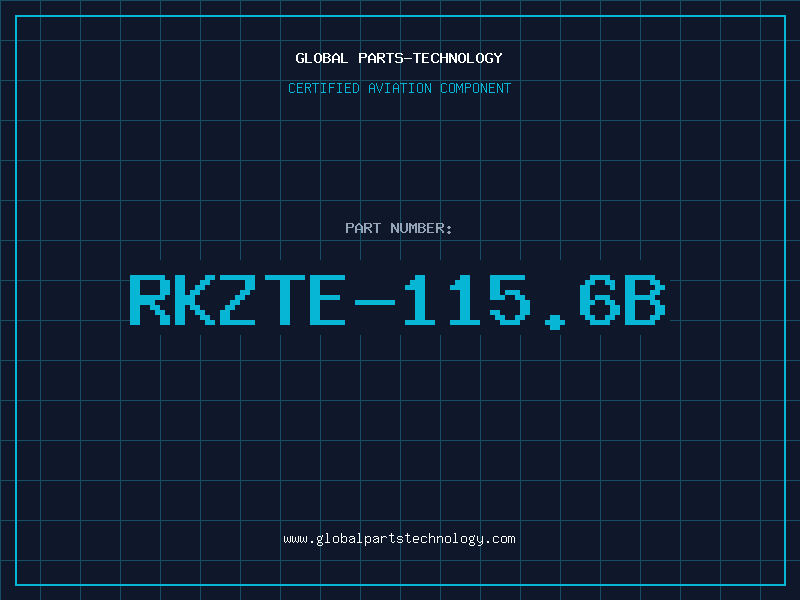This screenshot has height=600, width=800.
Task: Click the word NUMBER: in the label
Action: pos(421,228)
